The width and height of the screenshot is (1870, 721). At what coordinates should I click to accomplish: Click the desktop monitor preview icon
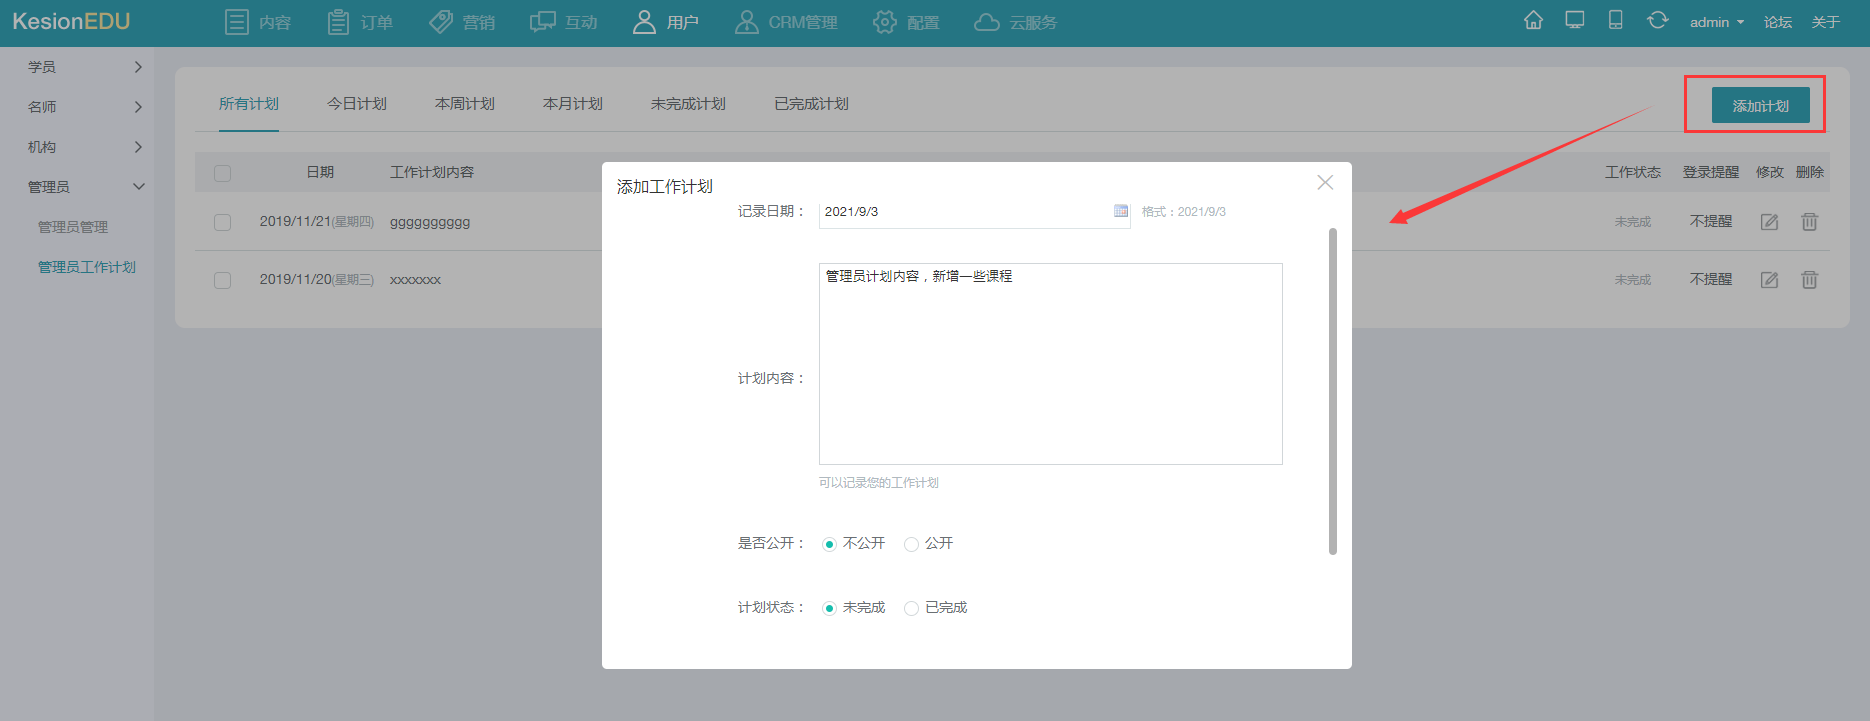(1575, 20)
